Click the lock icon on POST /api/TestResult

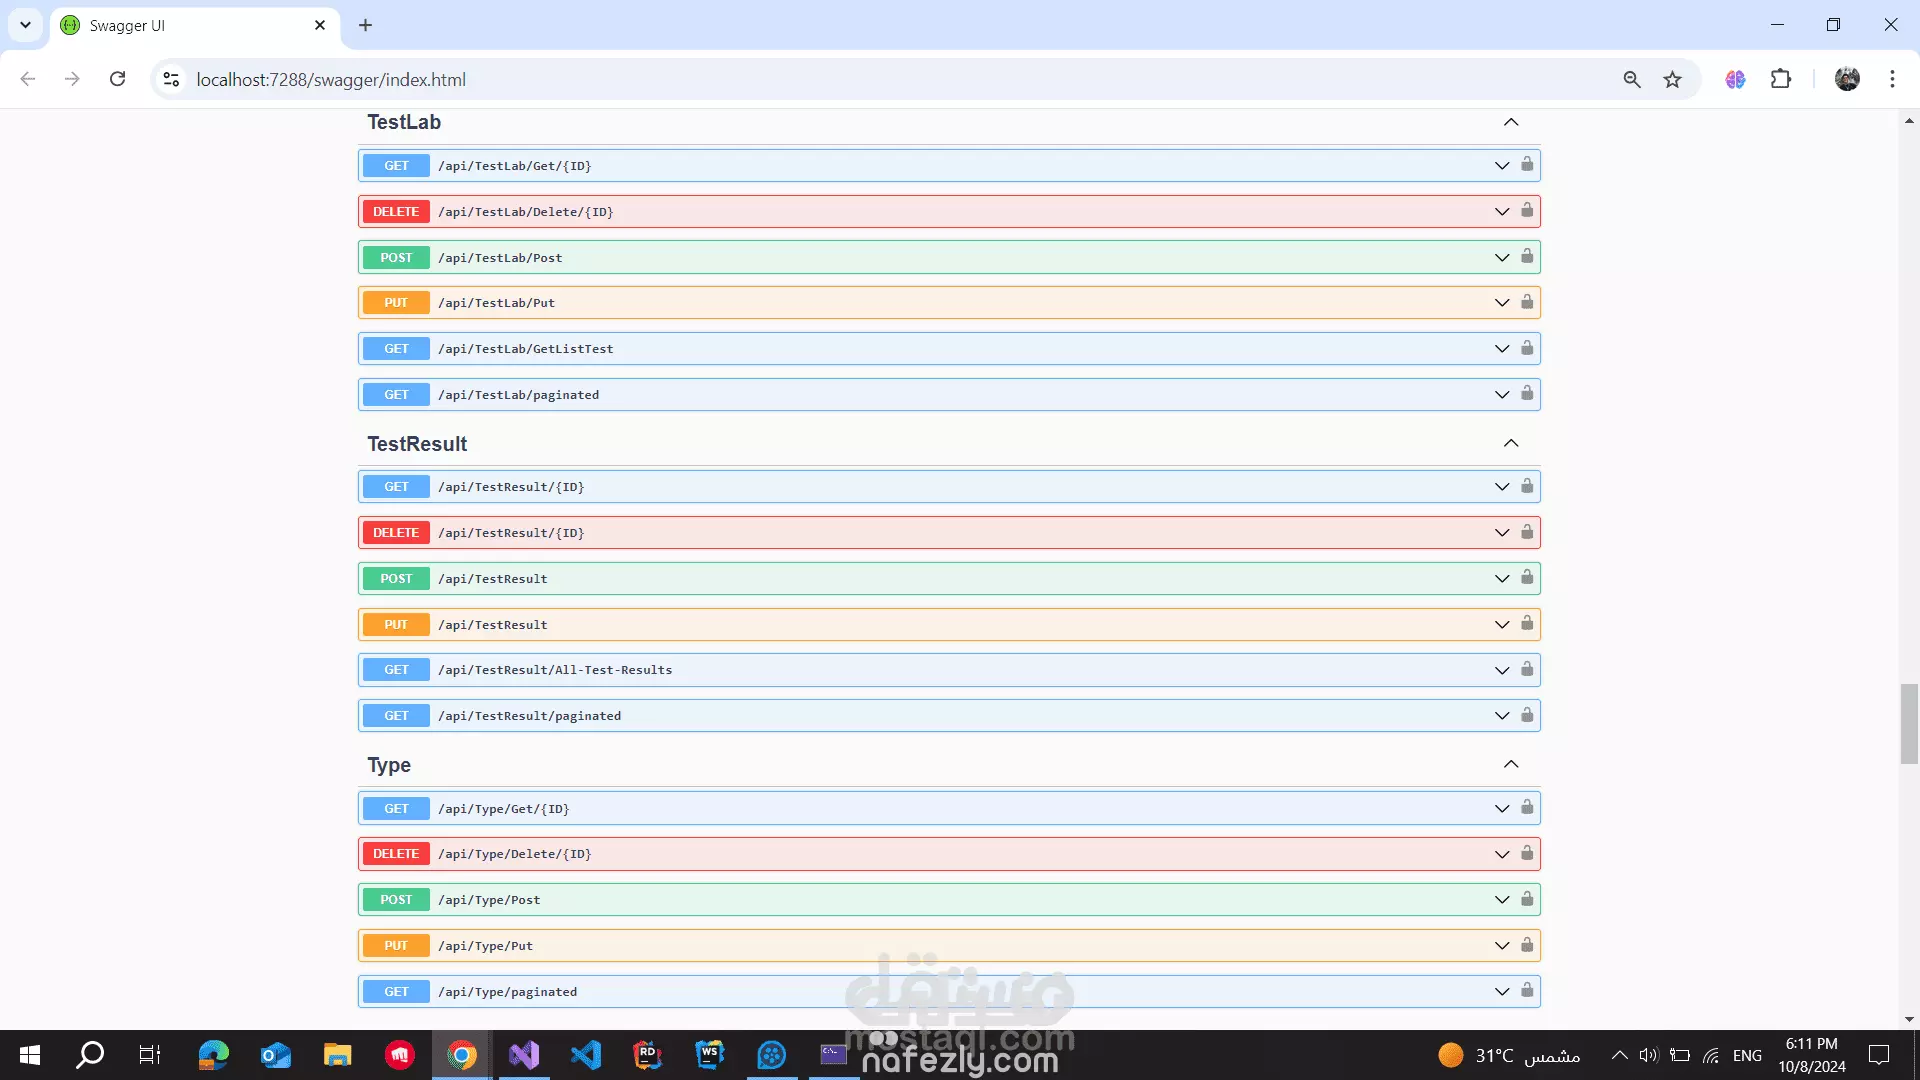[x=1527, y=577]
